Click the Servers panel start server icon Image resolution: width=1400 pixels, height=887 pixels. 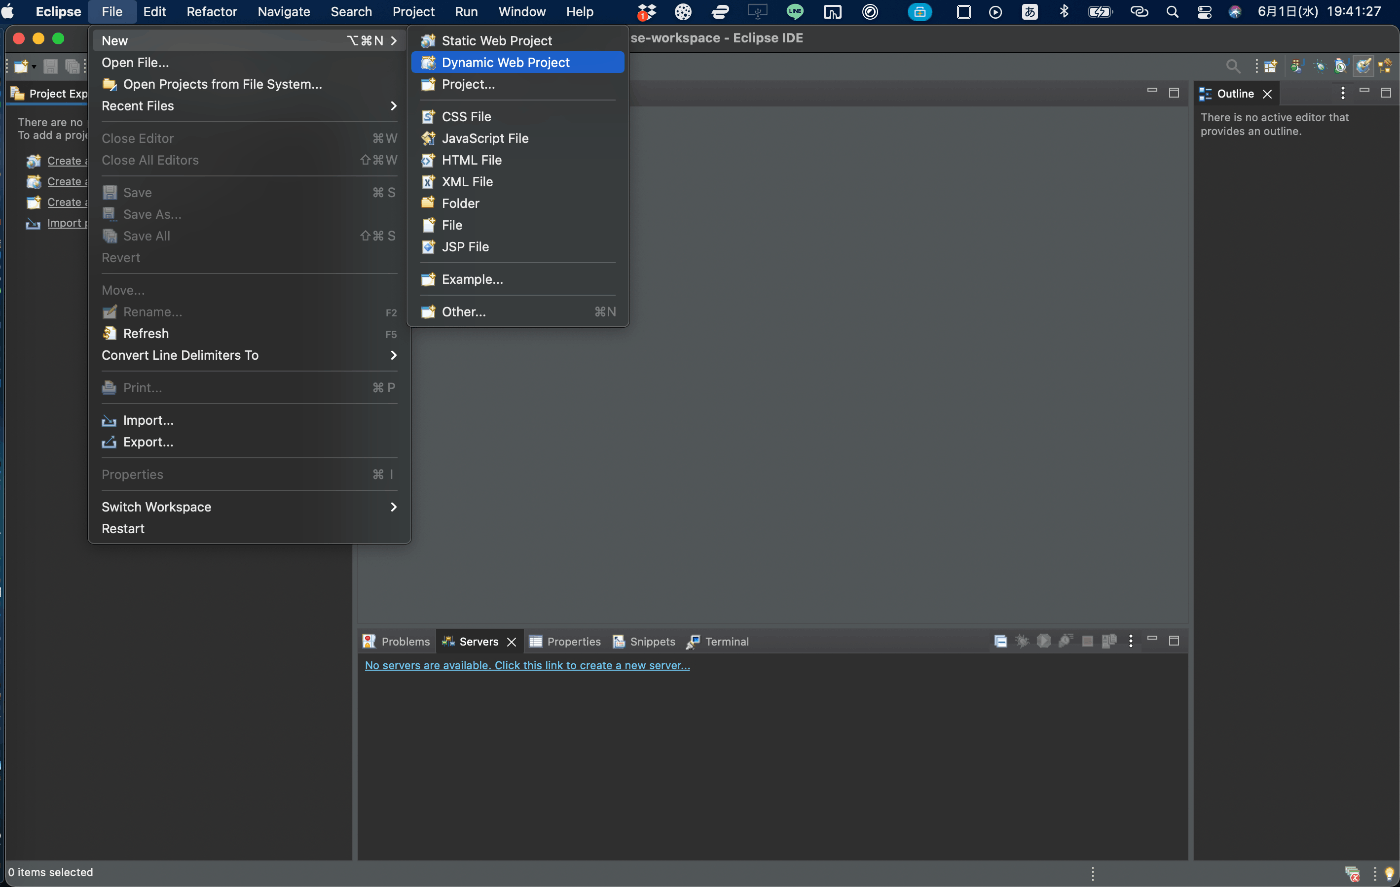[x=1044, y=641]
